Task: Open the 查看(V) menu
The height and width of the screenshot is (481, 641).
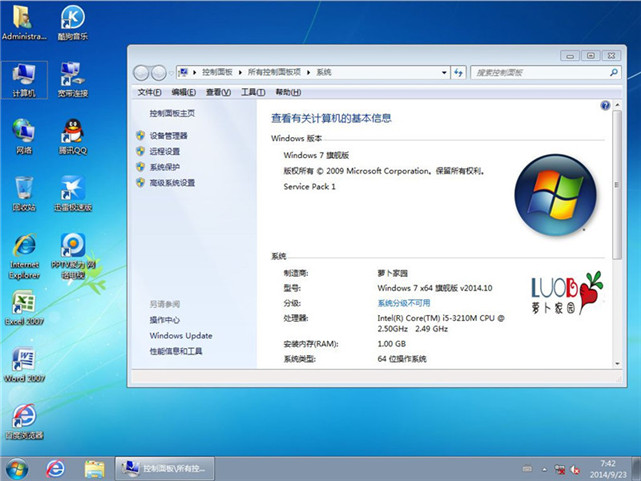Action: pyautogui.click(x=218, y=92)
